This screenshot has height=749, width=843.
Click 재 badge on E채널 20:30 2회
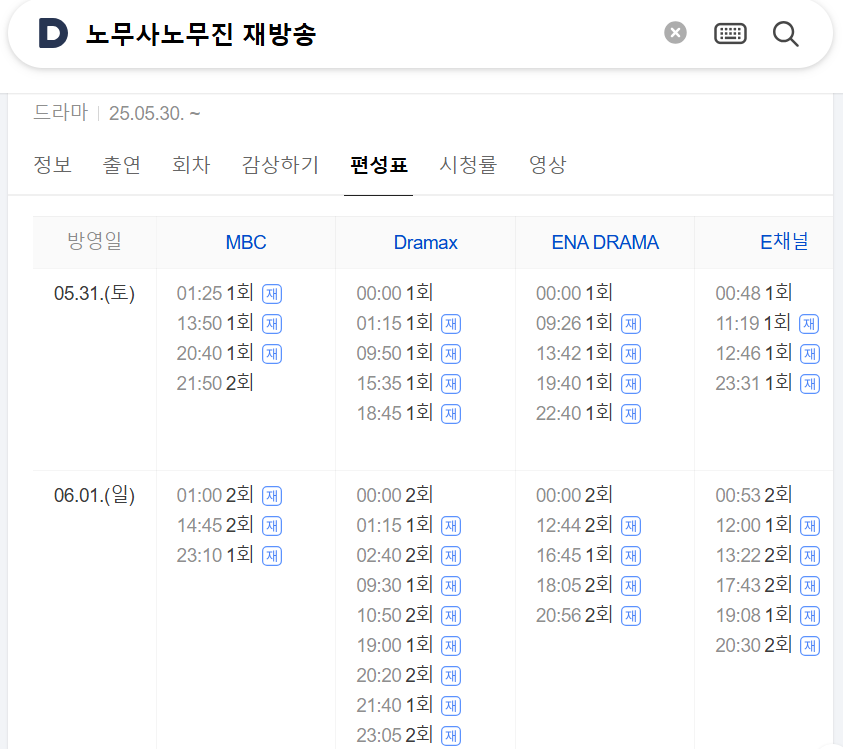(810, 646)
